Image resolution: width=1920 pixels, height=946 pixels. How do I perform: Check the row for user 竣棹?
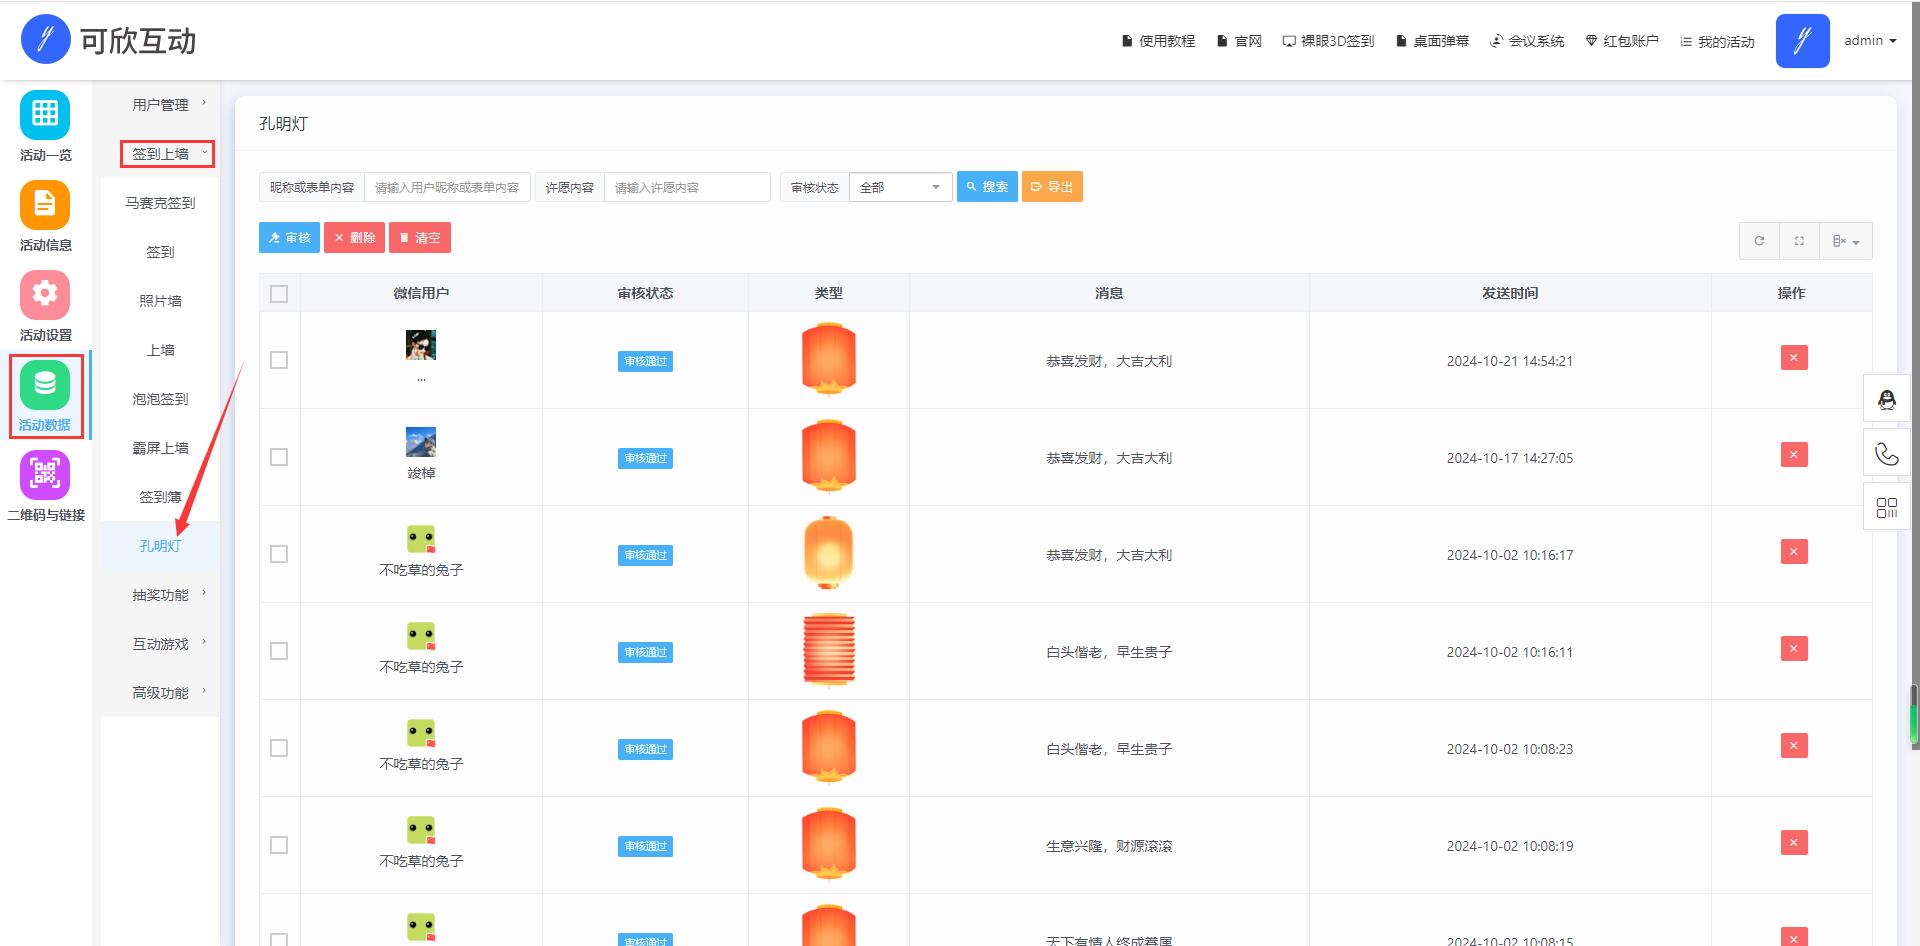[279, 457]
